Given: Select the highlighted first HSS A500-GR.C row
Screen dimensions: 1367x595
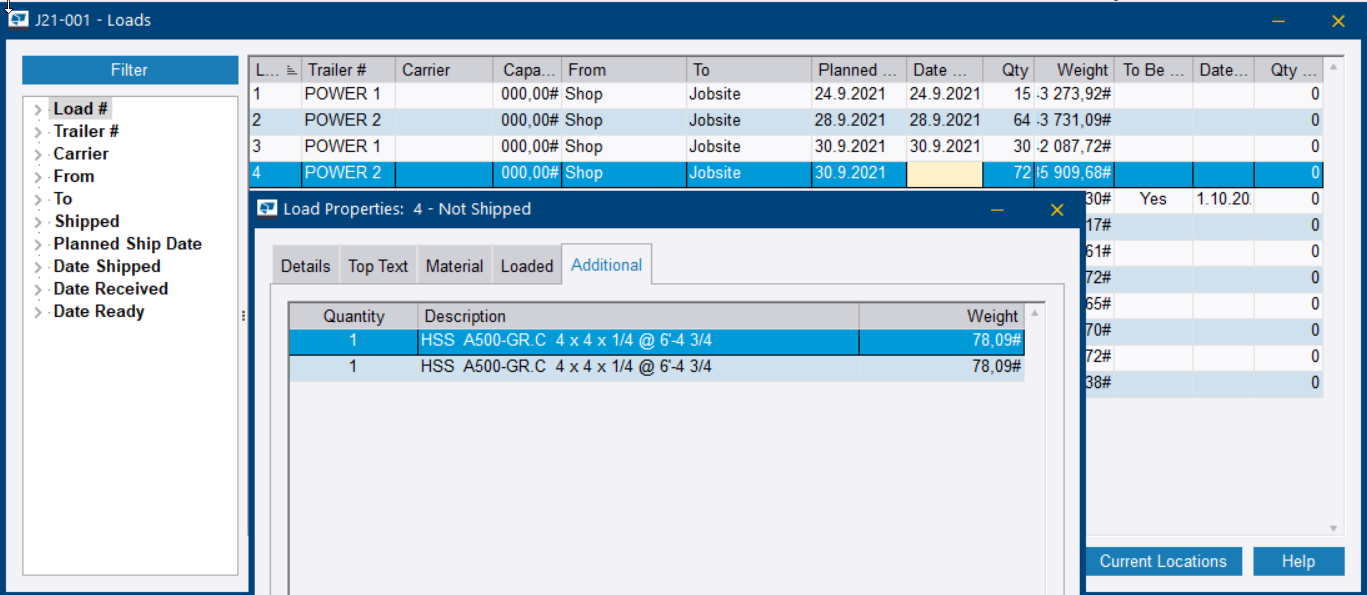Looking at the screenshot, I should pos(656,341).
